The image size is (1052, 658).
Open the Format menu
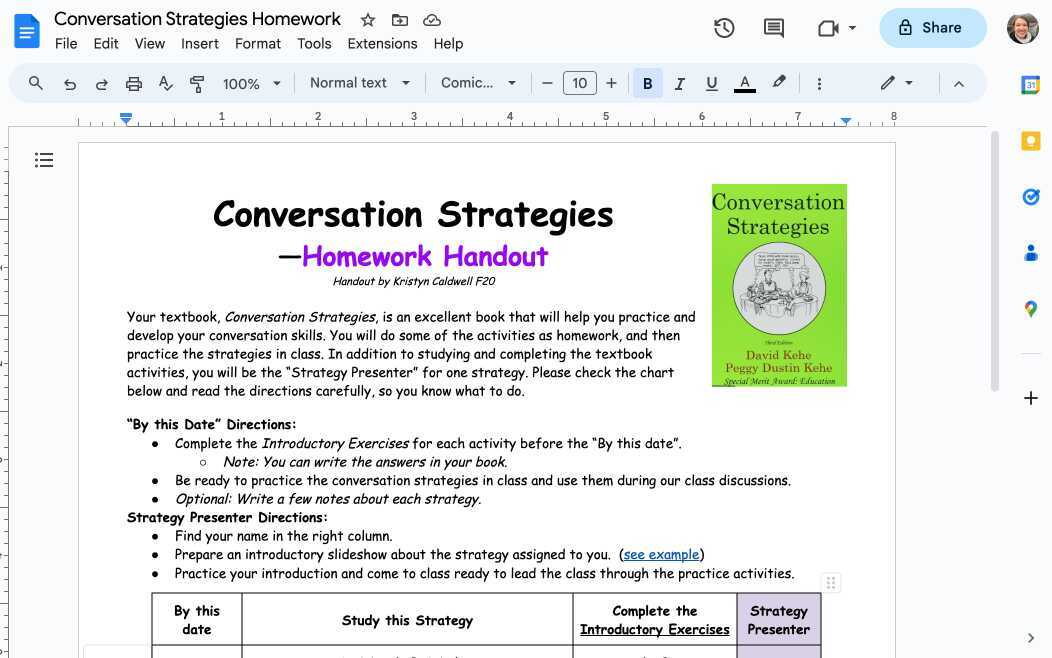point(257,43)
